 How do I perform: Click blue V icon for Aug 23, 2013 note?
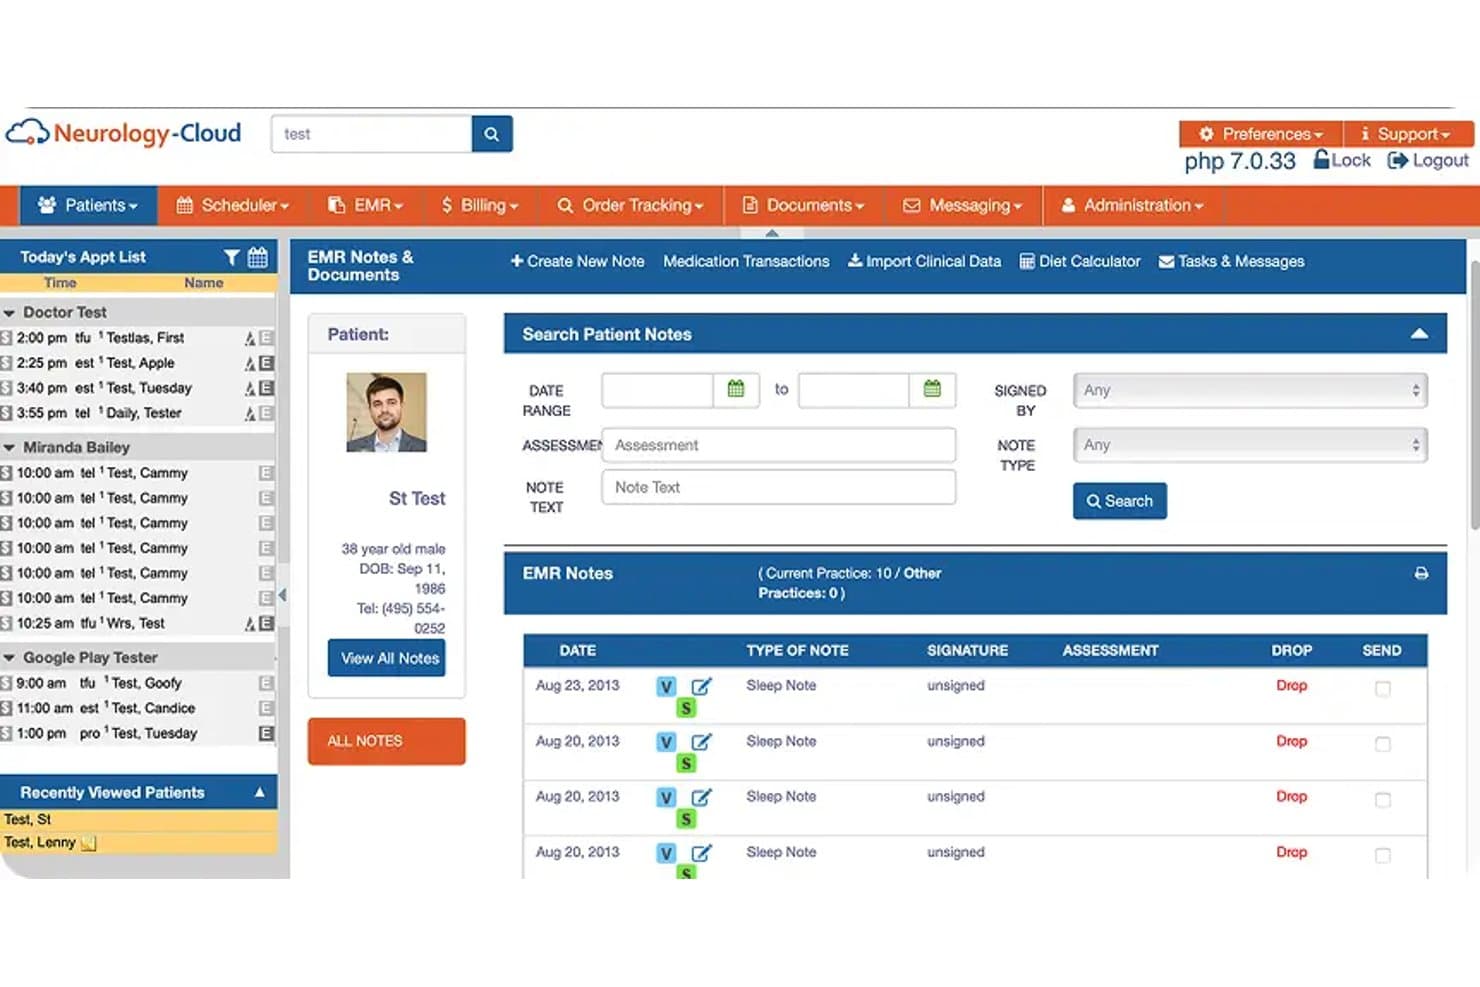point(666,686)
